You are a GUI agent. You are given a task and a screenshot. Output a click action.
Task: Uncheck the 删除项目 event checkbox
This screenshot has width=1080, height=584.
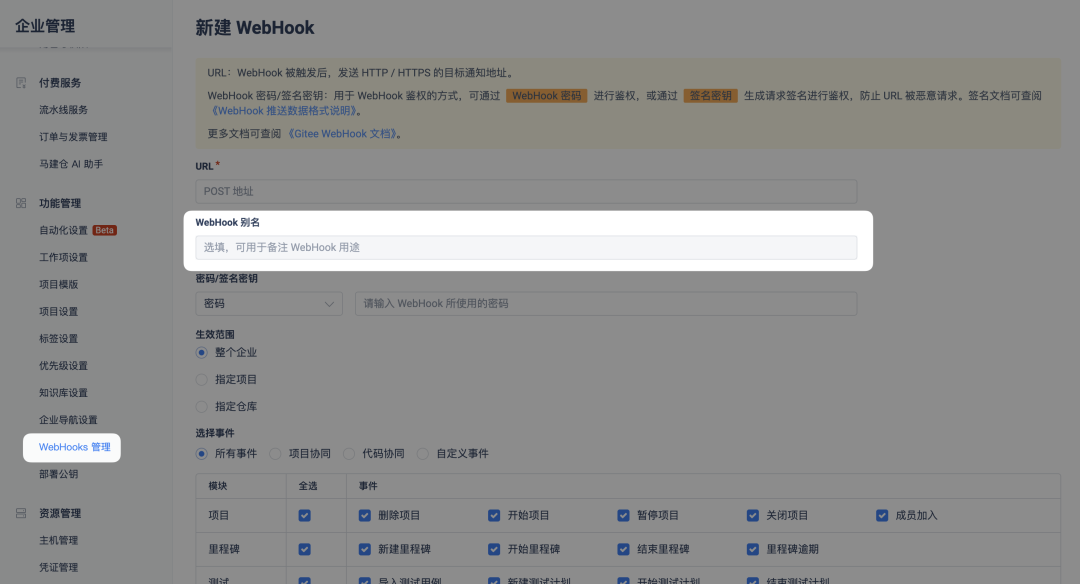click(x=365, y=515)
